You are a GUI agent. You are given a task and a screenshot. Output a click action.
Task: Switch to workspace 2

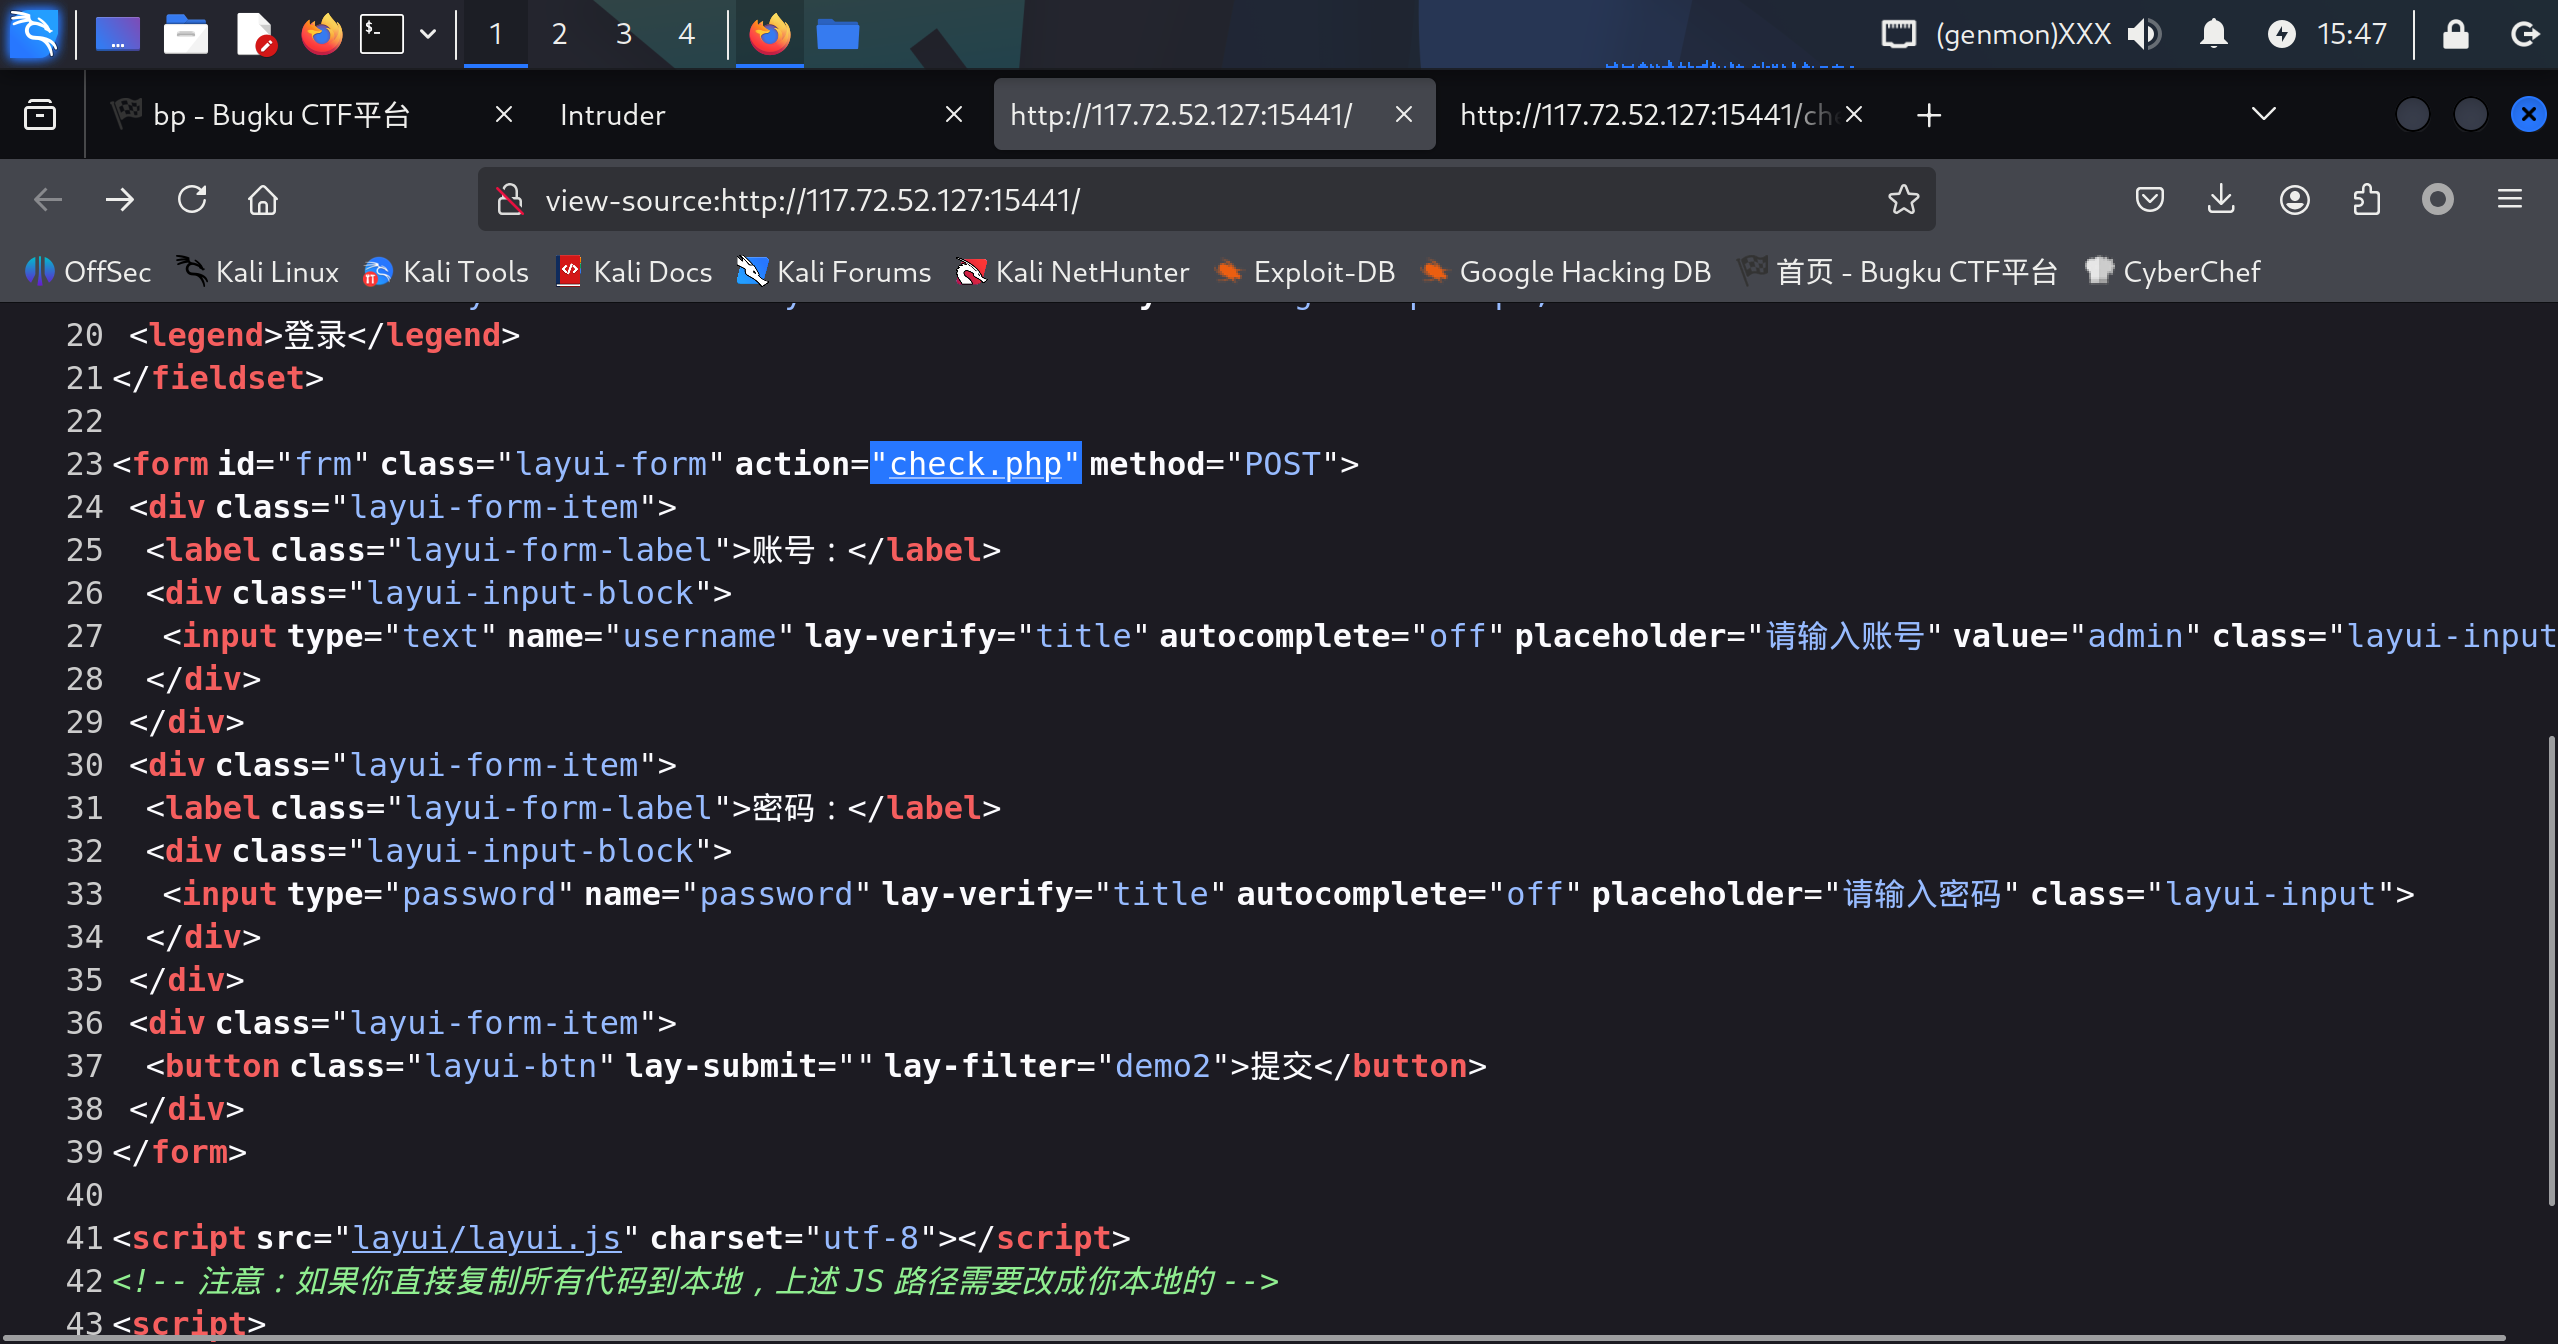(x=559, y=34)
